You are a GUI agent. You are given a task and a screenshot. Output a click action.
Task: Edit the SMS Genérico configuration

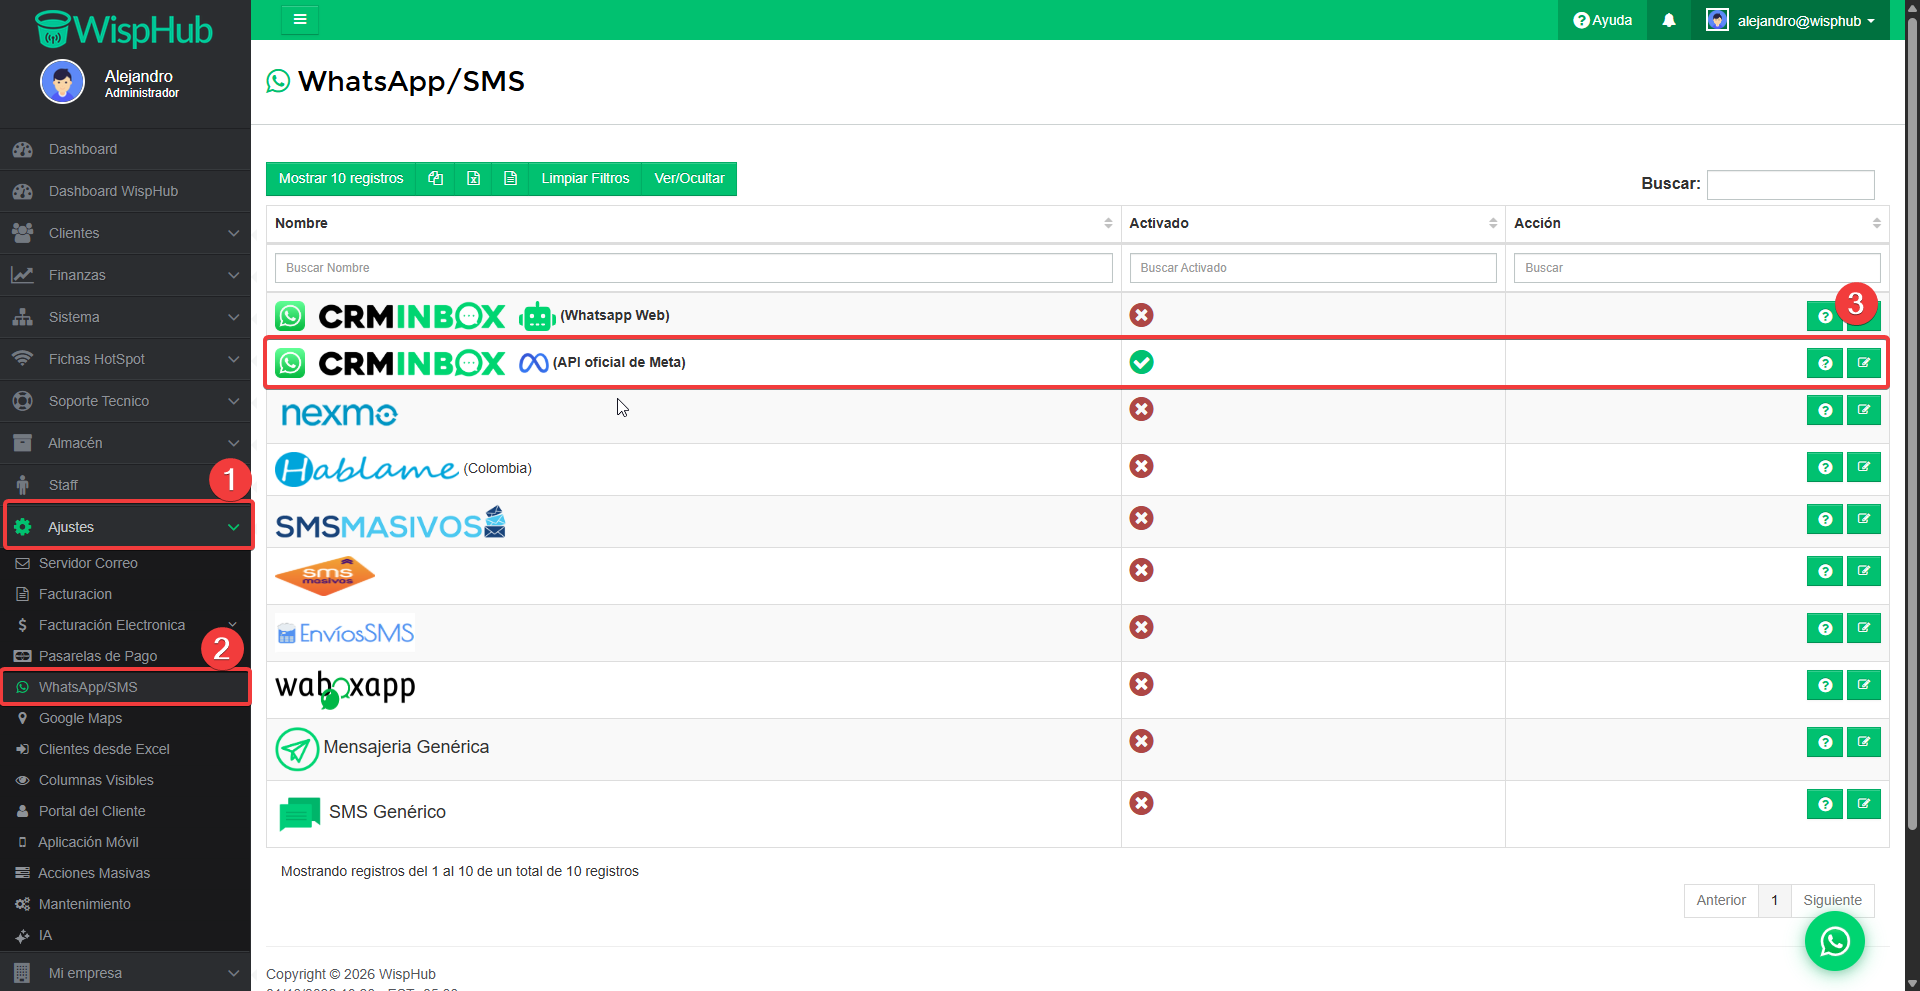pyautogui.click(x=1864, y=804)
